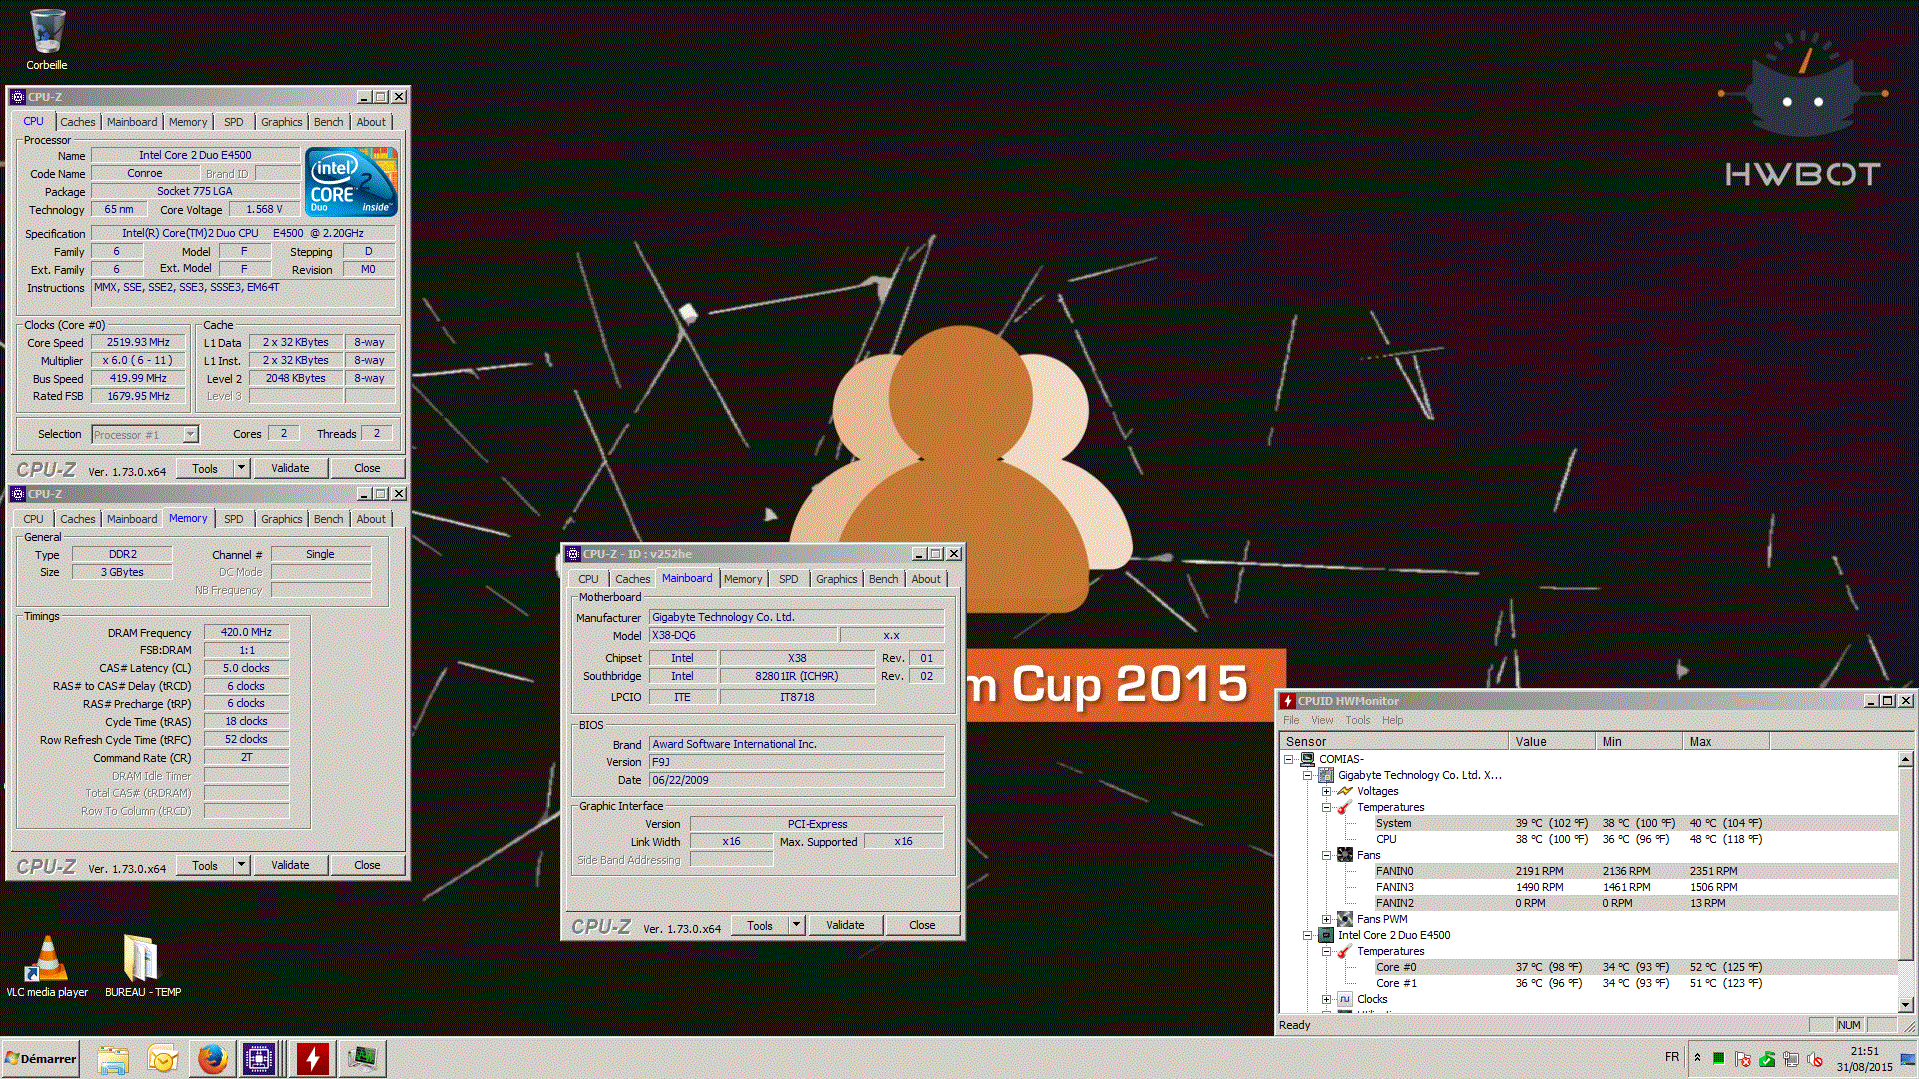Click the COMIAS- computer icon in HWMonitor

pyautogui.click(x=1307, y=759)
